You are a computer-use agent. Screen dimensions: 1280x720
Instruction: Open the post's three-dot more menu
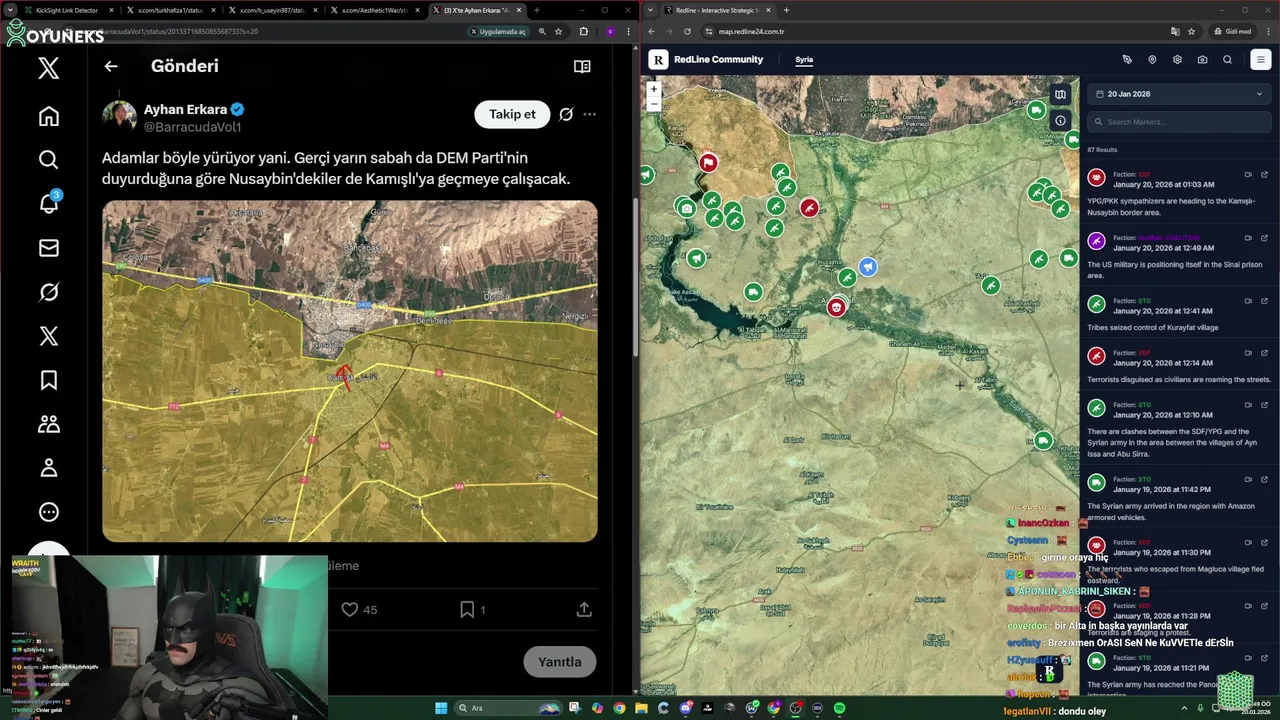tap(590, 114)
